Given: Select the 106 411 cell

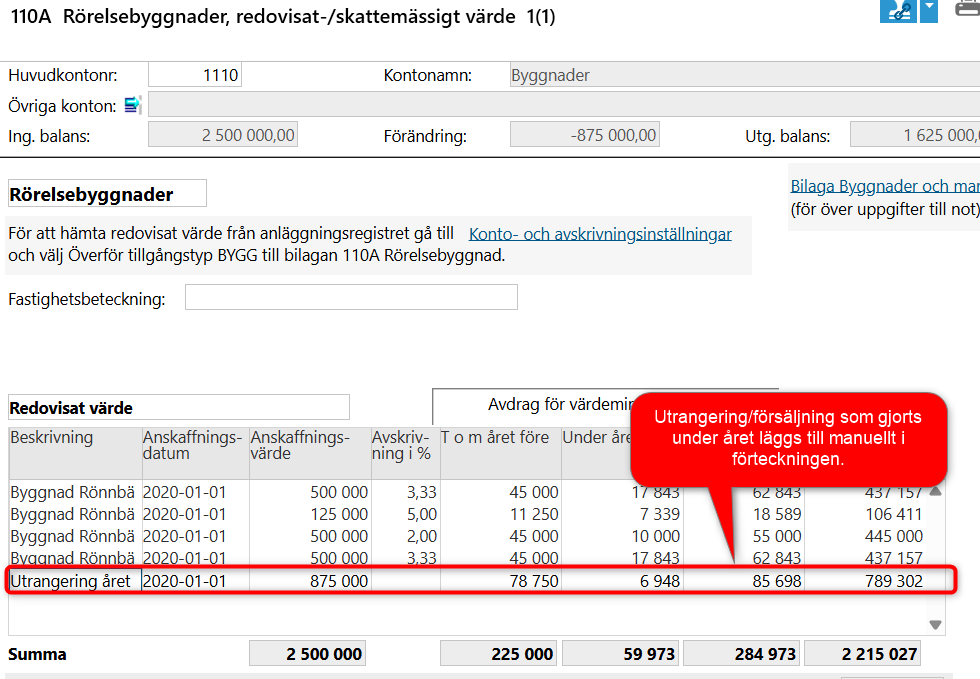Looking at the screenshot, I should click(864, 514).
